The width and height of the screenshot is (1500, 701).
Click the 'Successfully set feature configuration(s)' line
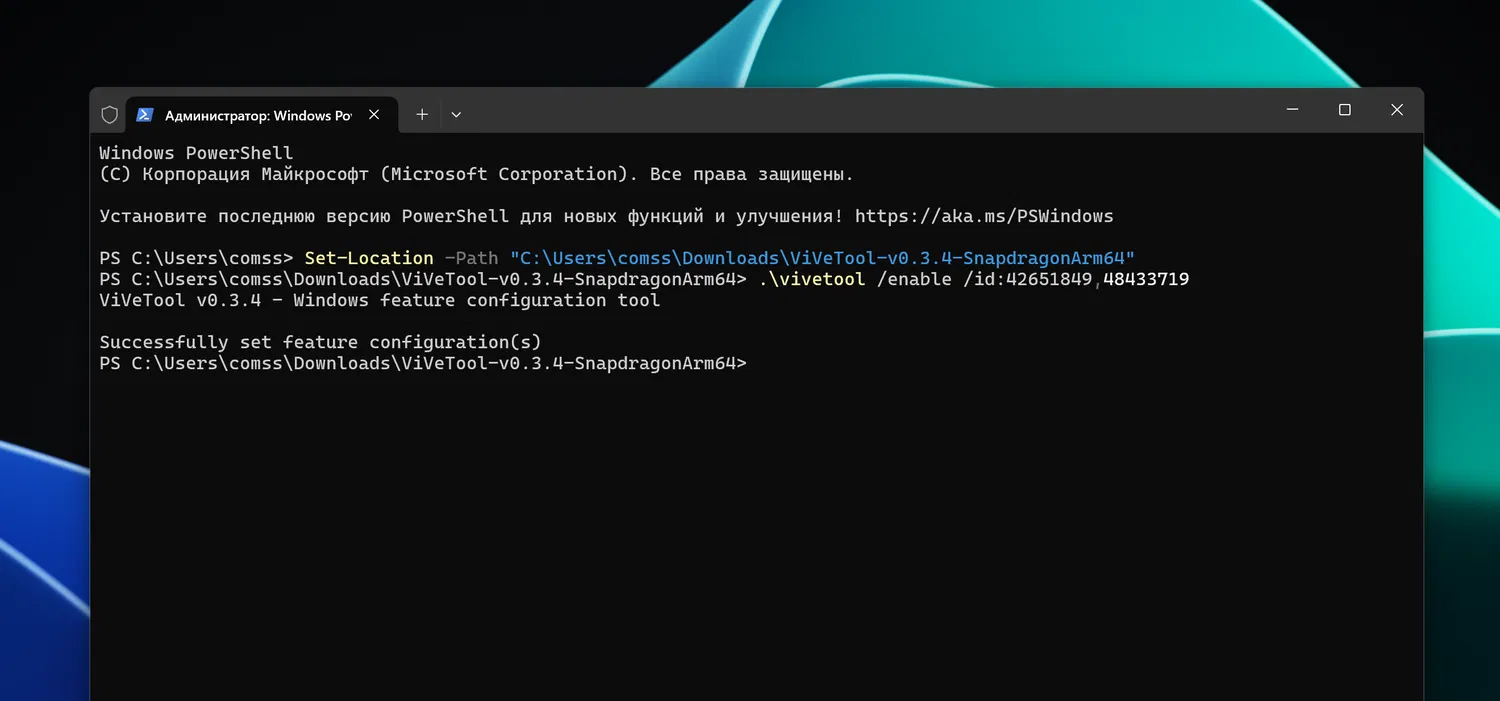320,342
